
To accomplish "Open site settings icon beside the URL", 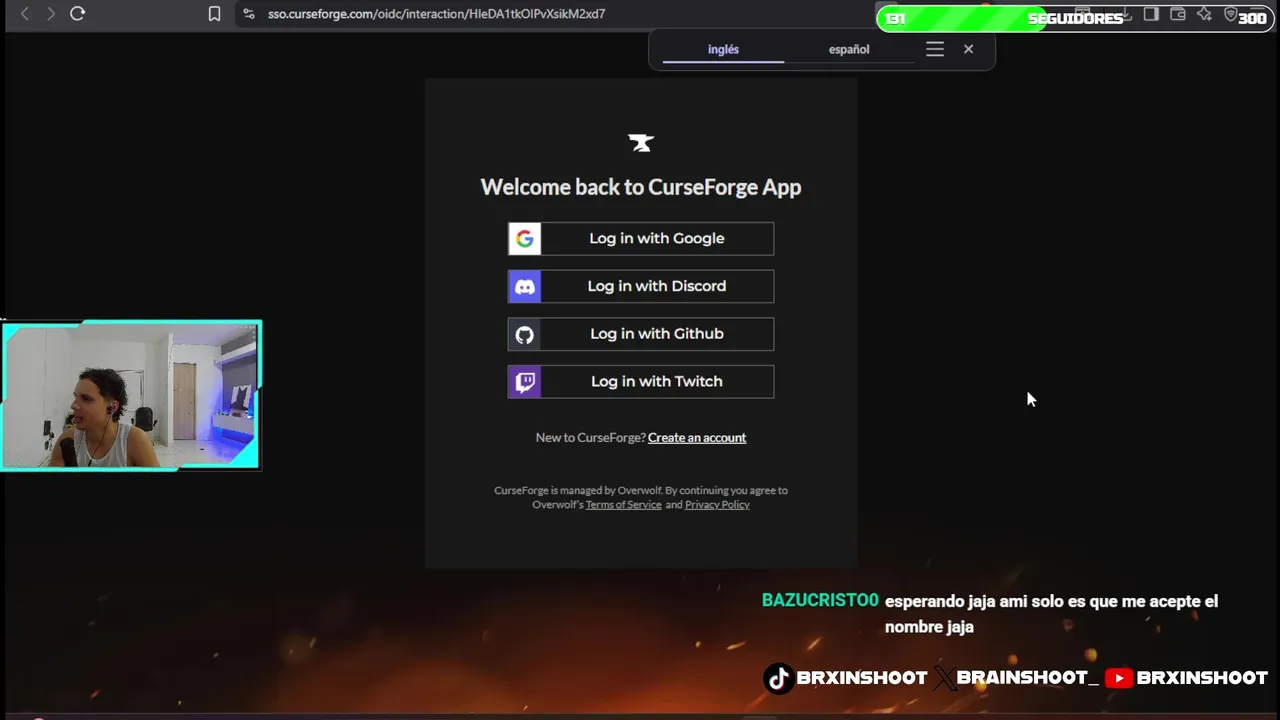I will (x=249, y=14).
